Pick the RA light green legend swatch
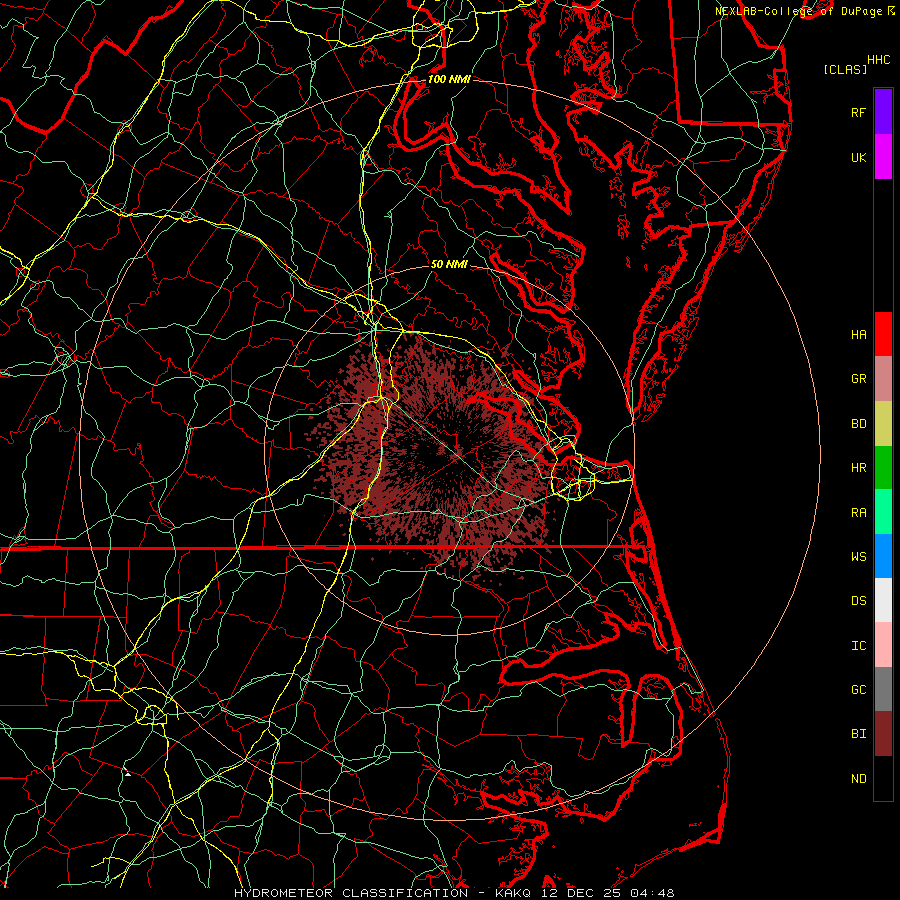900x900 pixels. [883, 512]
